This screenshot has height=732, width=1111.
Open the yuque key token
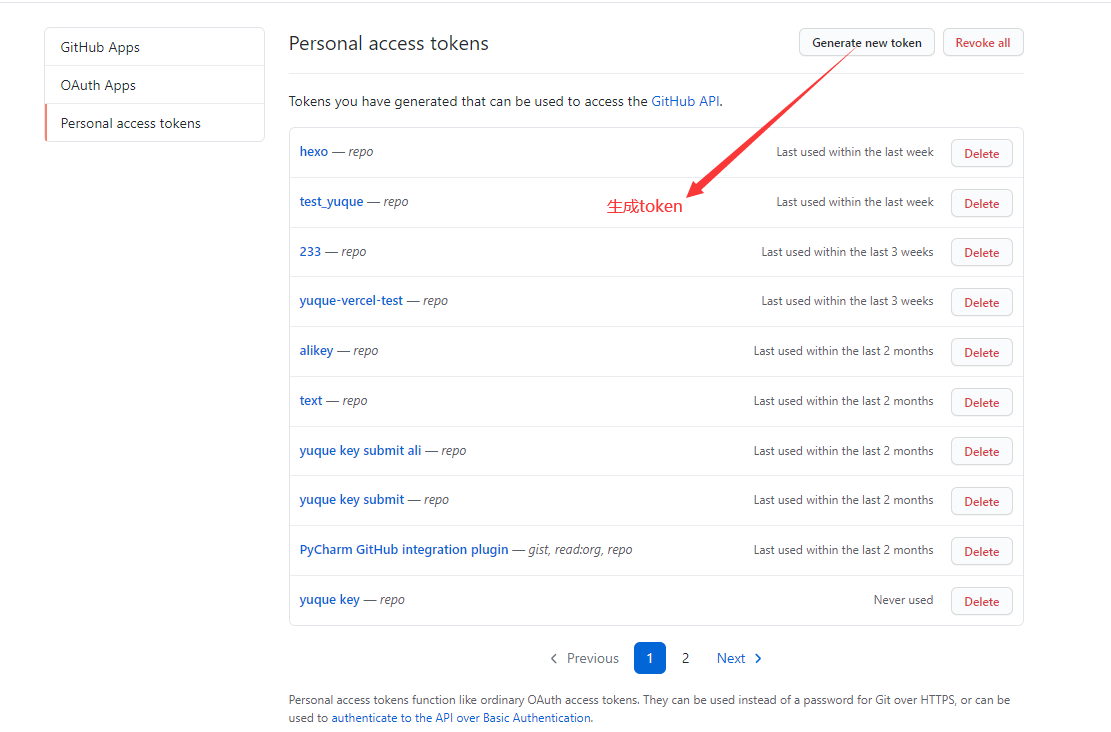click(x=329, y=599)
